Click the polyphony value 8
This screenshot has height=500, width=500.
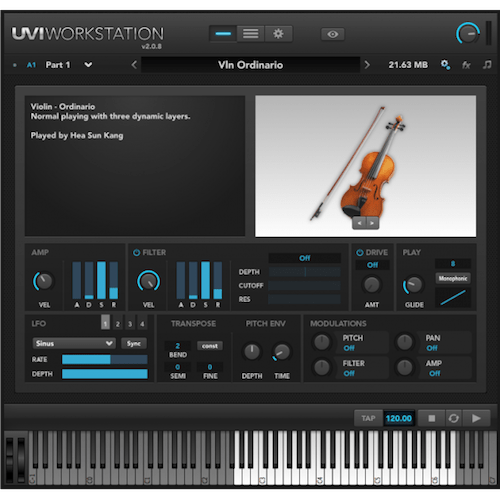453,264
